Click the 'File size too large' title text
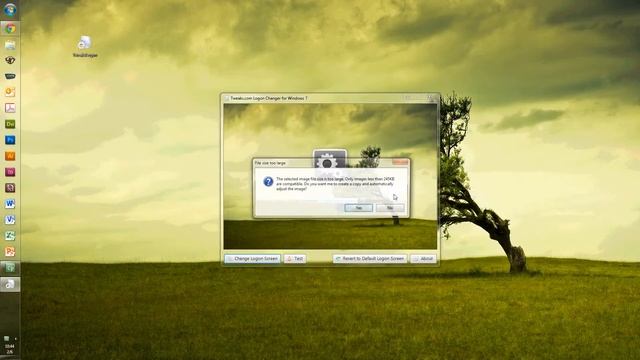This screenshot has height=360, width=640. click(x=270, y=163)
